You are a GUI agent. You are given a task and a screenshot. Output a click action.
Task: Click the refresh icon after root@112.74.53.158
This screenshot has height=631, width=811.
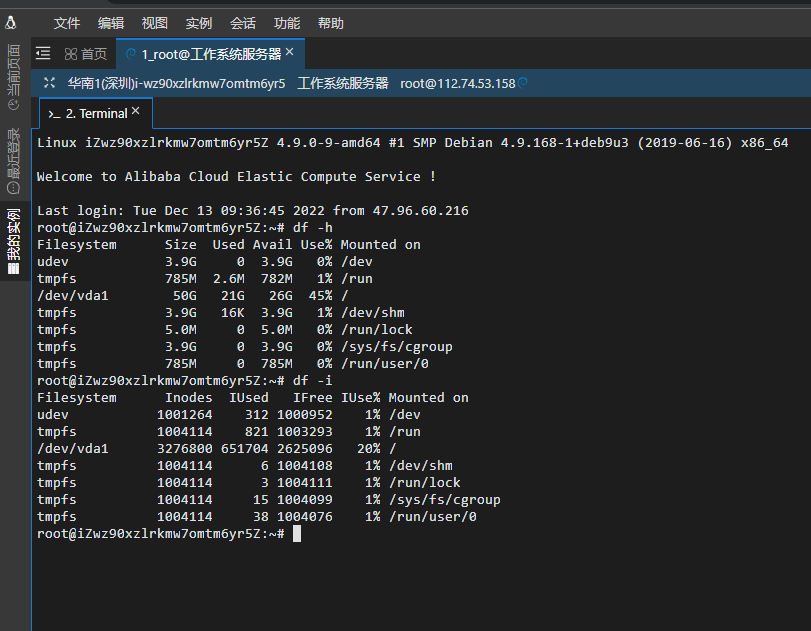(523, 83)
